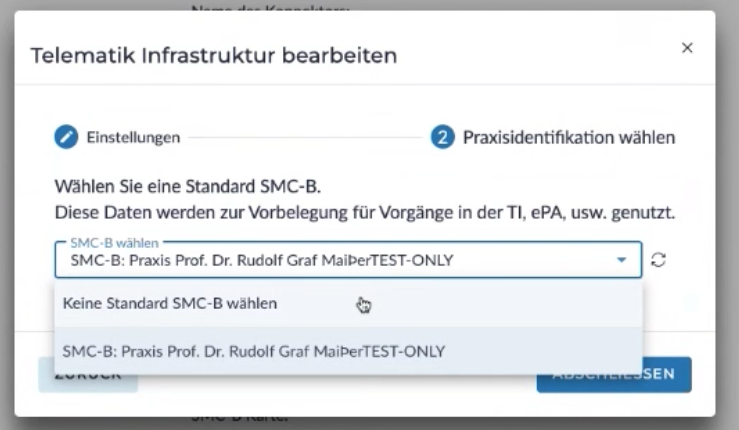Go to the Einstellungen step label
Image resolution: width=739 pixels, height=430 pixels.
[x=133, y=138]
